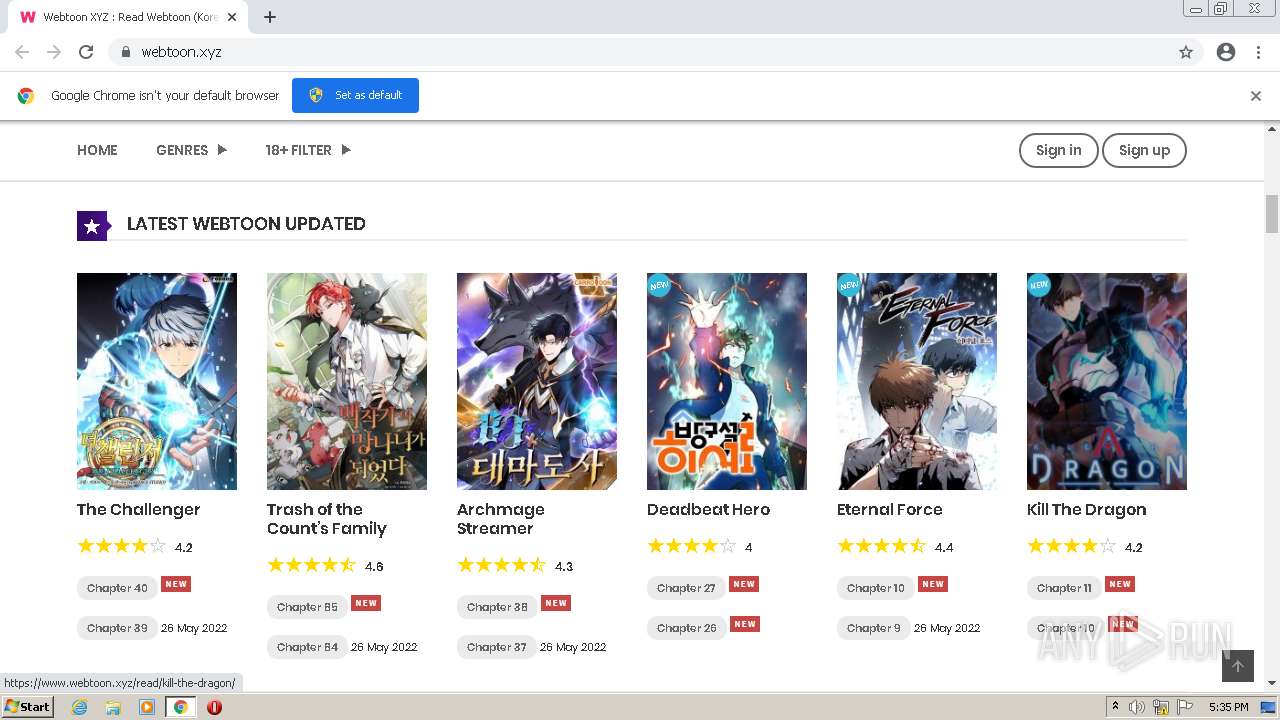Select the Webtoon XYZ browser tab
Viewport: 1280px width, 720px height.
tap(128, 17)
